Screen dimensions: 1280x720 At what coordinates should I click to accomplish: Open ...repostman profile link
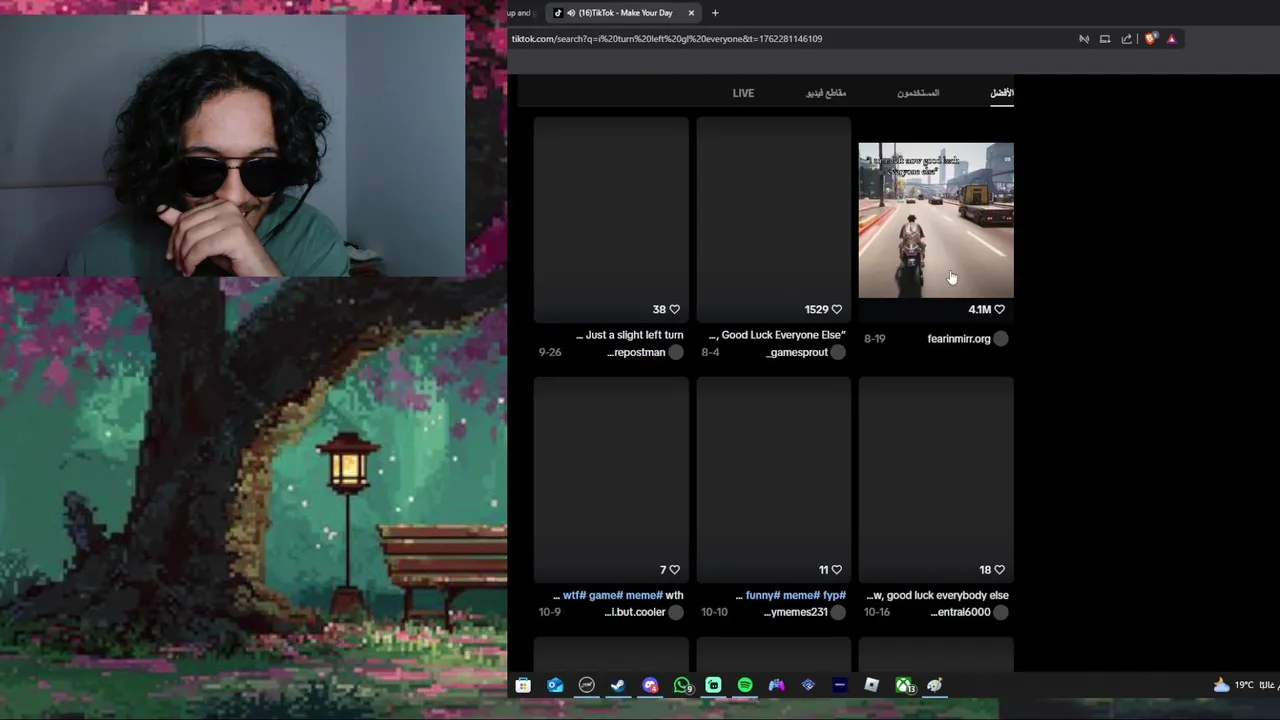pos(636,352)
